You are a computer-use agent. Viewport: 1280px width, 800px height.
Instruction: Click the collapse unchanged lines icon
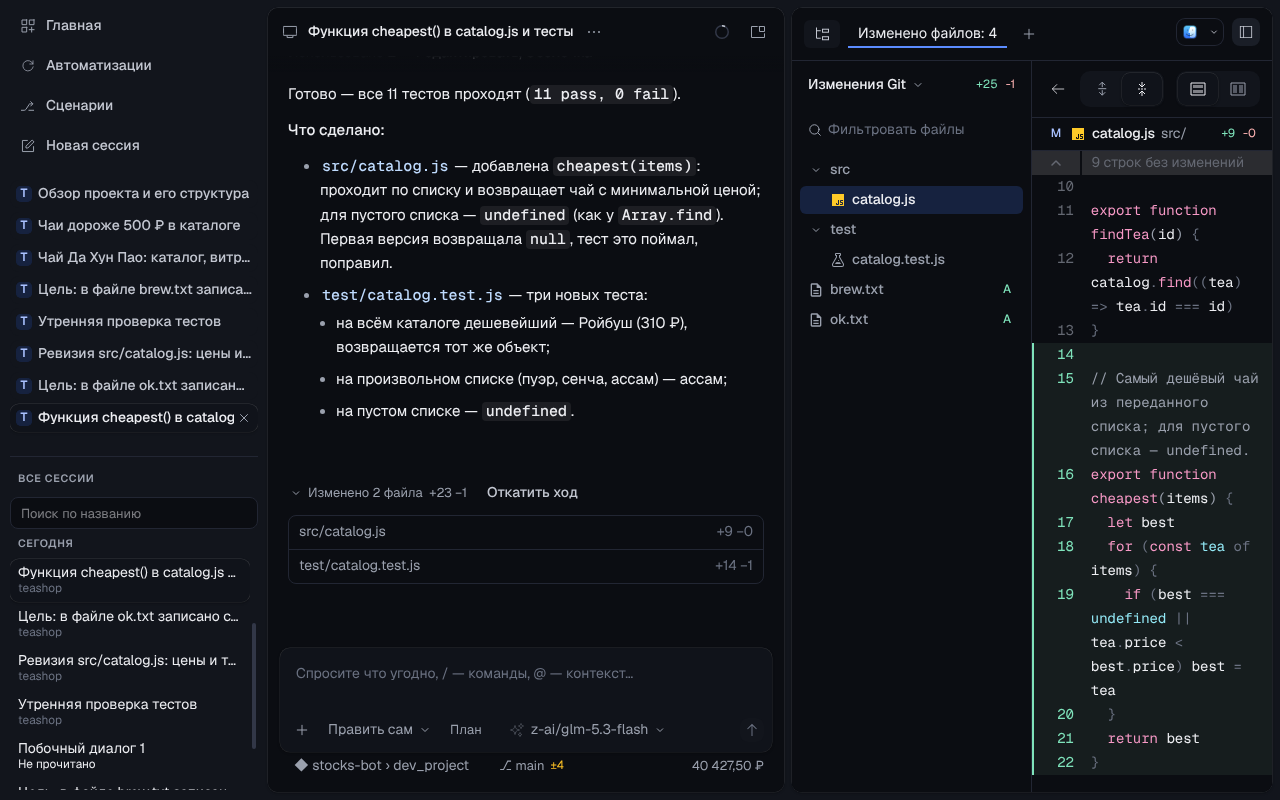tap(1141, 89)
